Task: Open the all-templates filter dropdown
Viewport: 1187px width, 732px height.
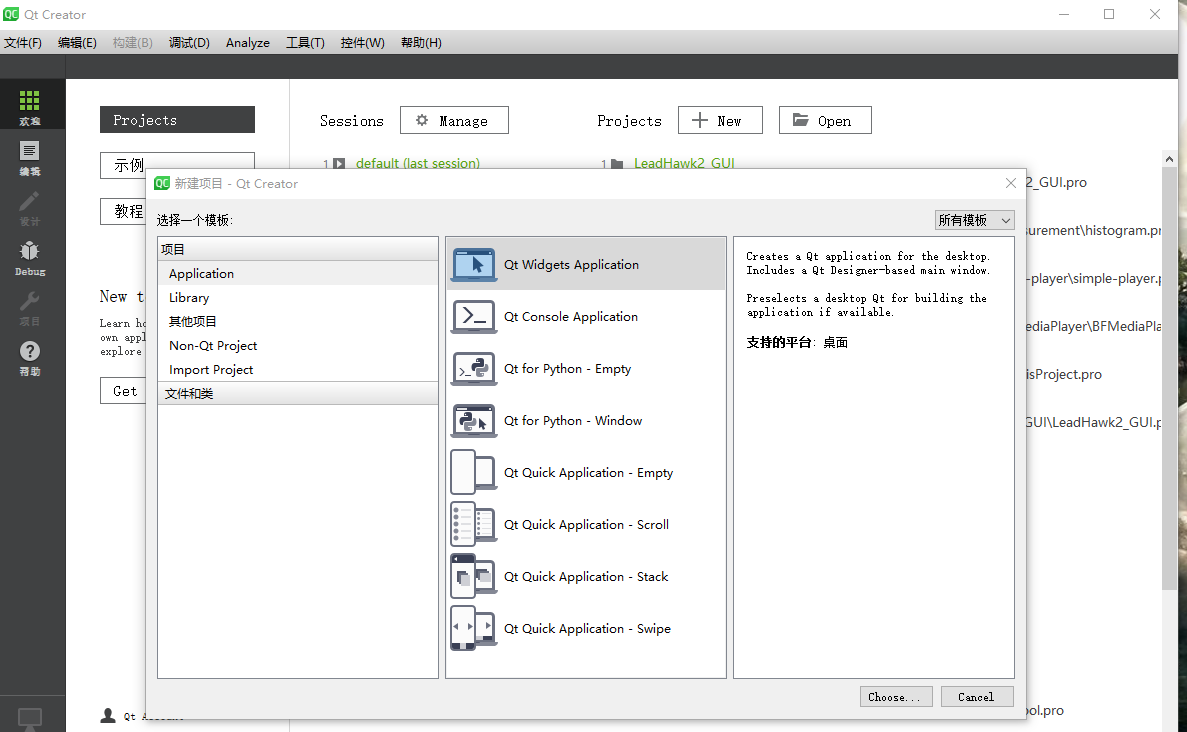Action: (974, 220)
